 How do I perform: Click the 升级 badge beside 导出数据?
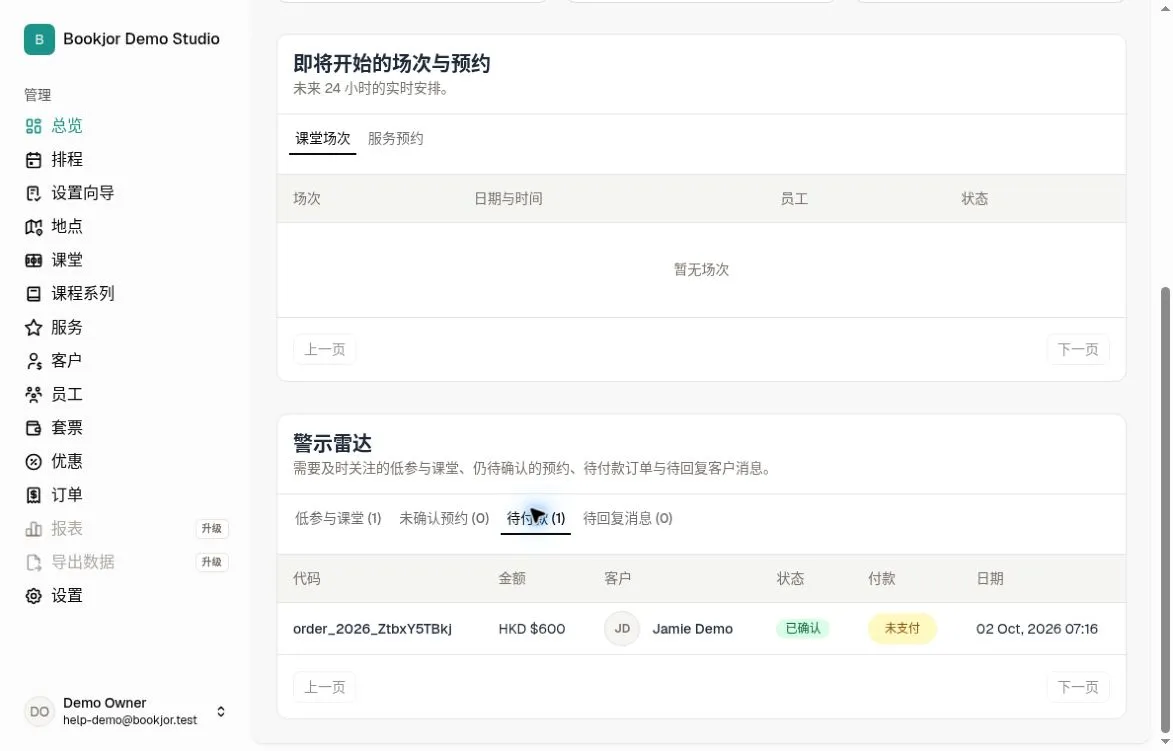coord(212,562)
